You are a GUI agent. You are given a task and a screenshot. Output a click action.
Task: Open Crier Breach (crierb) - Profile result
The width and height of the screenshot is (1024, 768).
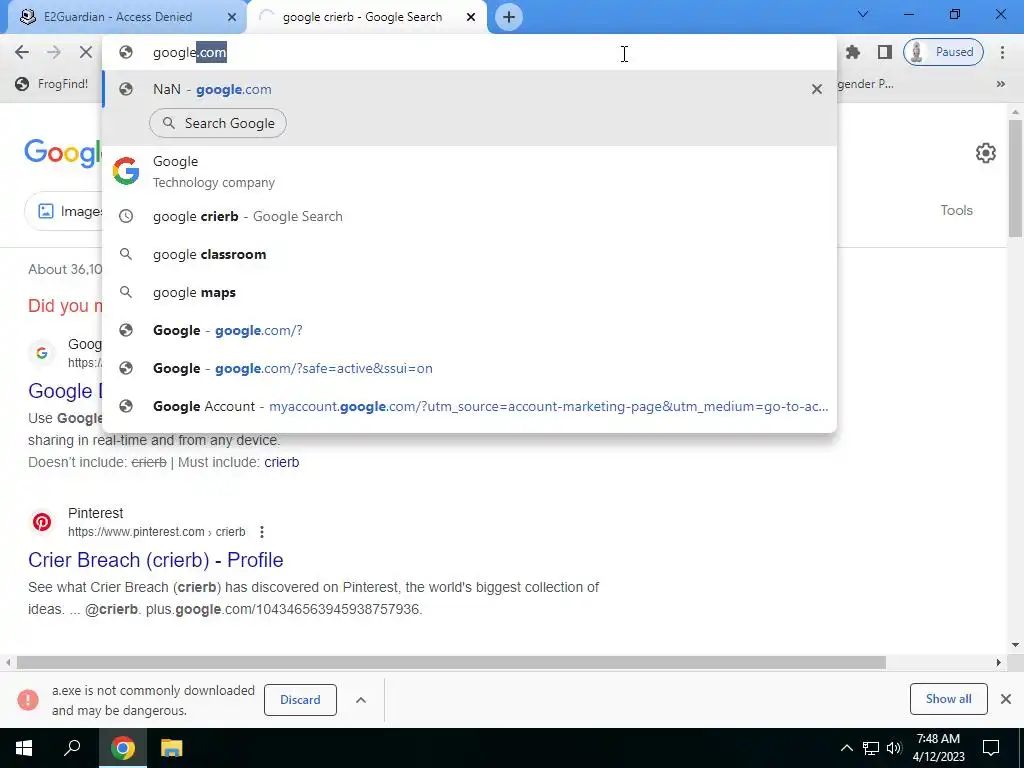[x=155, y=560]
